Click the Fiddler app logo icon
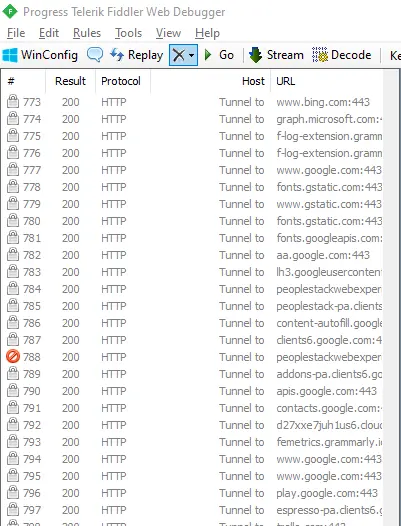The image size is (401, 526). pos(10,11)
